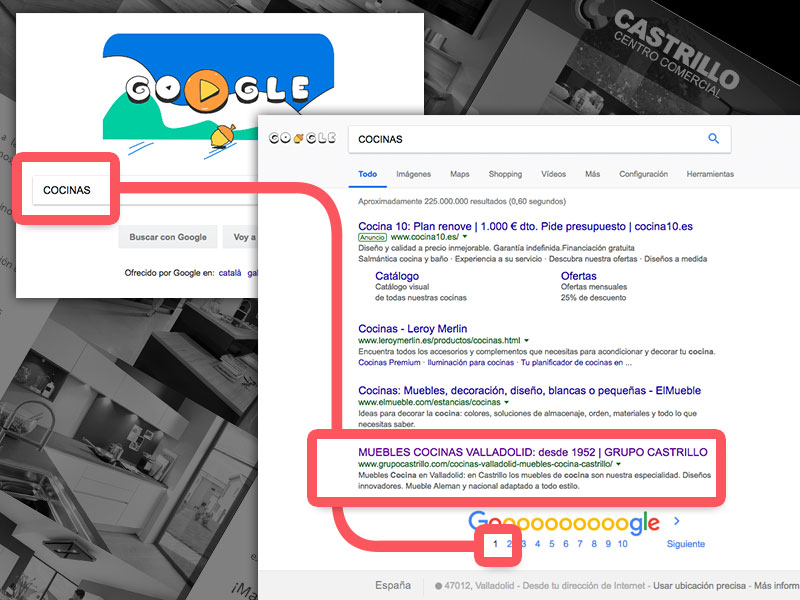Expand the arrow next to www.cocina10.es
Viewport: 800px width, 600px height.
(x=465, y=237)
